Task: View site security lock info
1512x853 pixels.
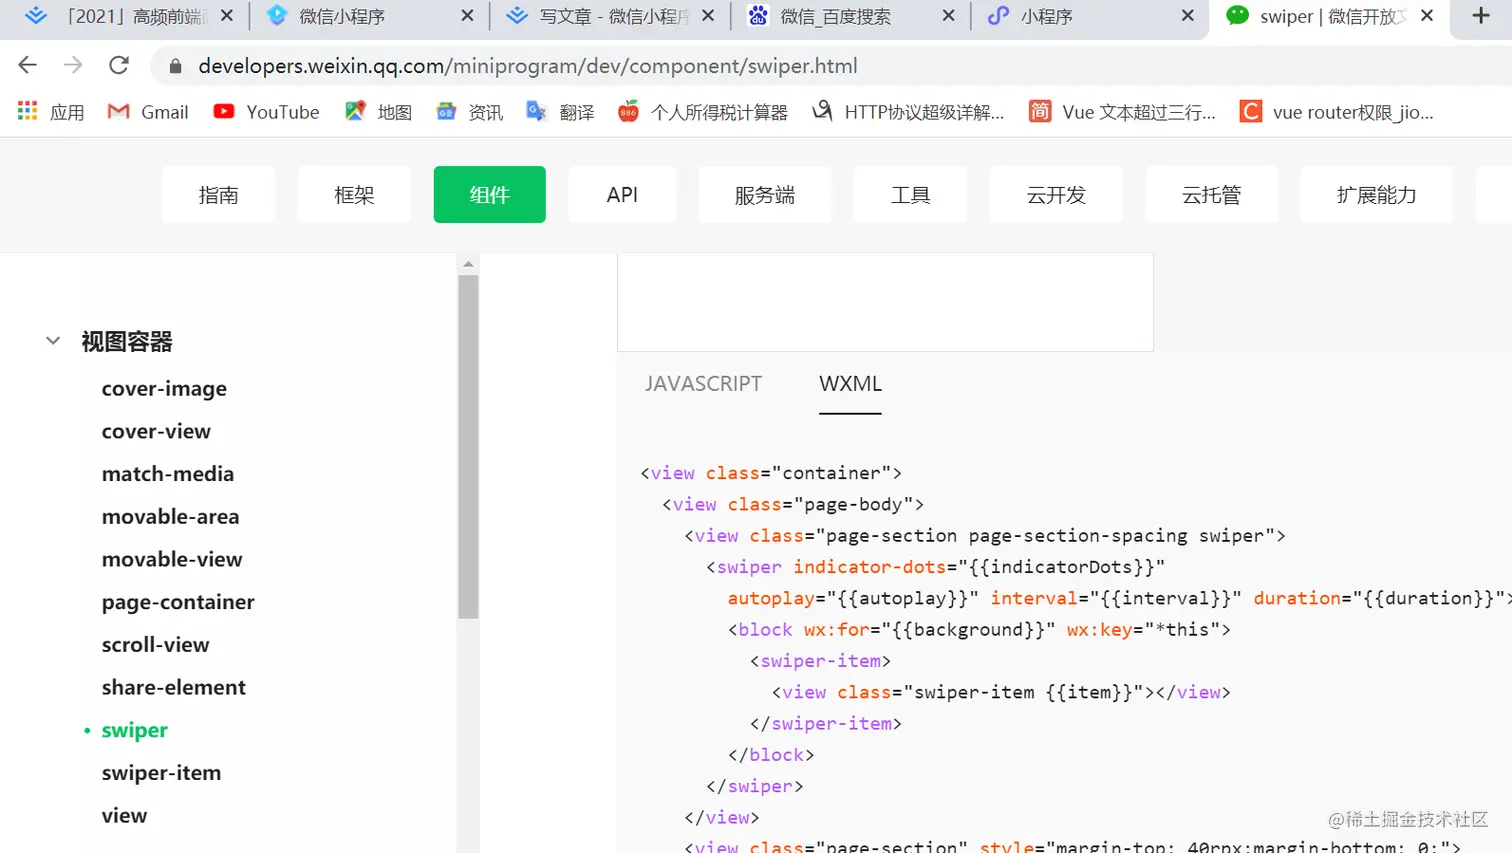Action: (x=176, y=66)
